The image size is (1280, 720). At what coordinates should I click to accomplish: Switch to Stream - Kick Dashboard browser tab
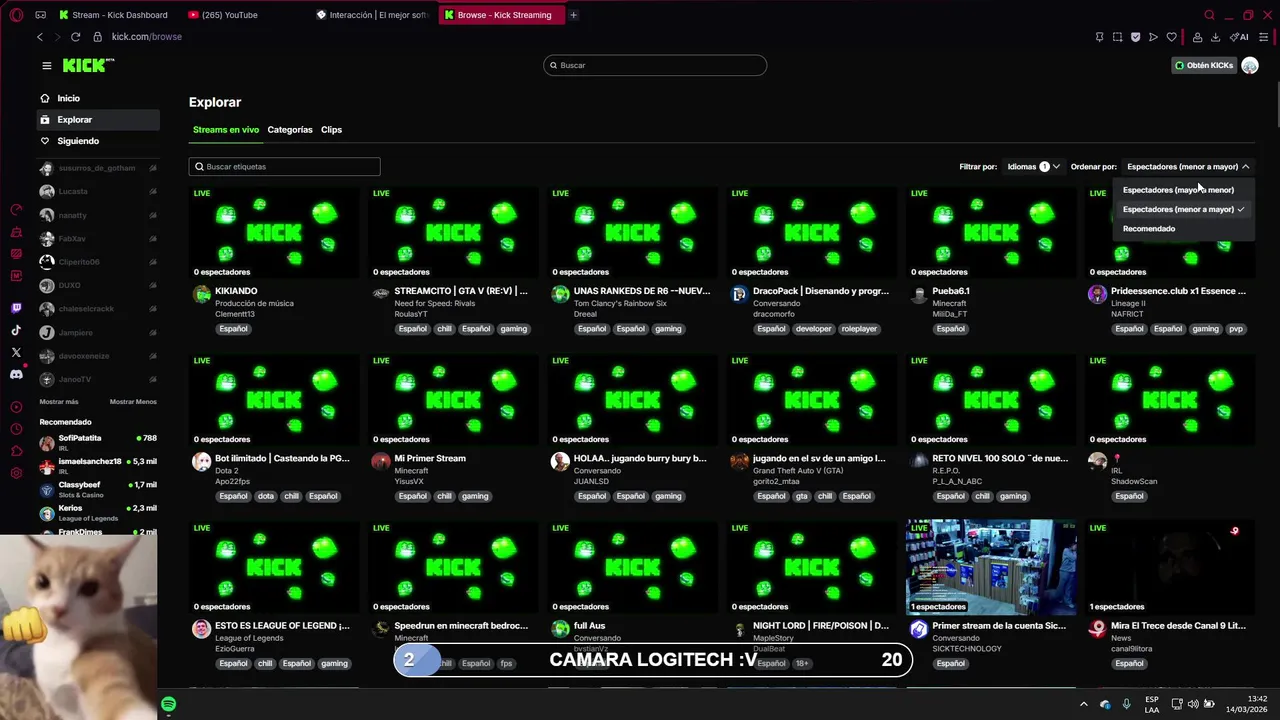pos(120,15)
